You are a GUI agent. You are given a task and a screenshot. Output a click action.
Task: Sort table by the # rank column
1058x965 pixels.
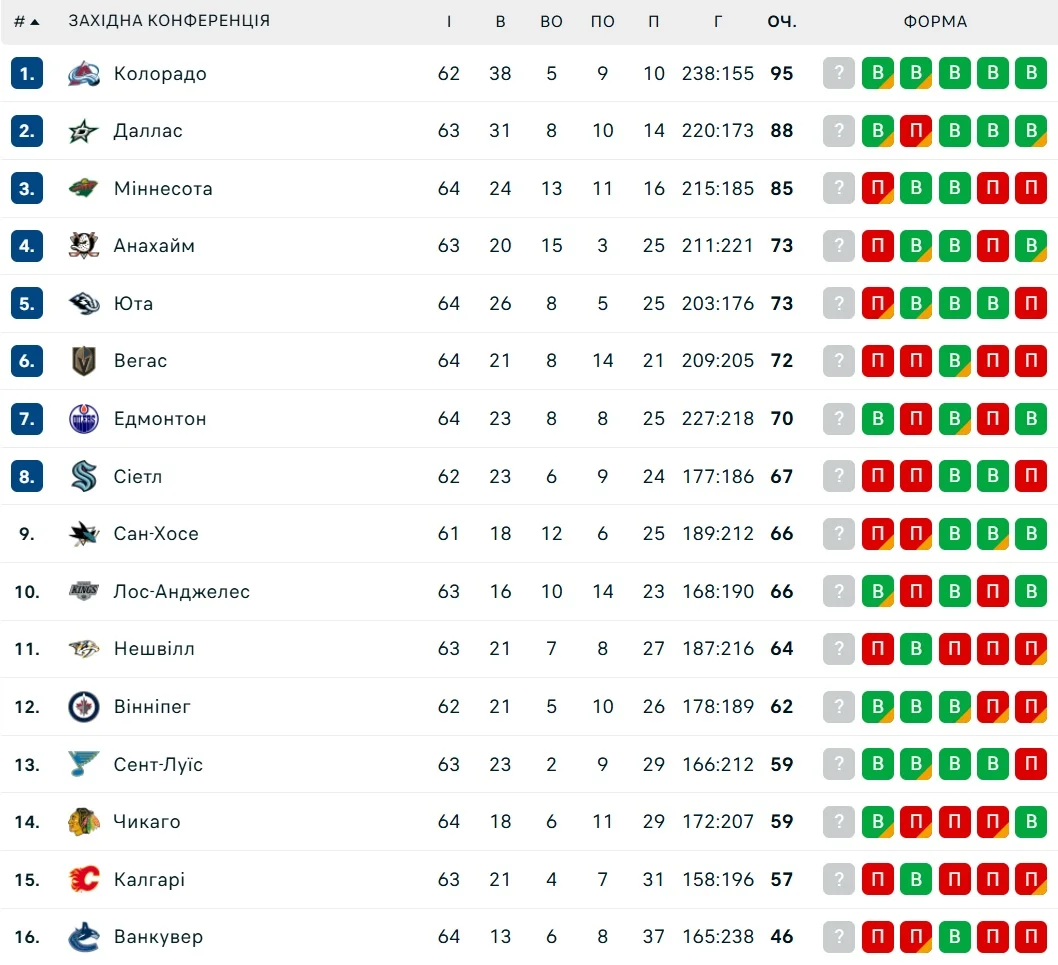[26, 21]
